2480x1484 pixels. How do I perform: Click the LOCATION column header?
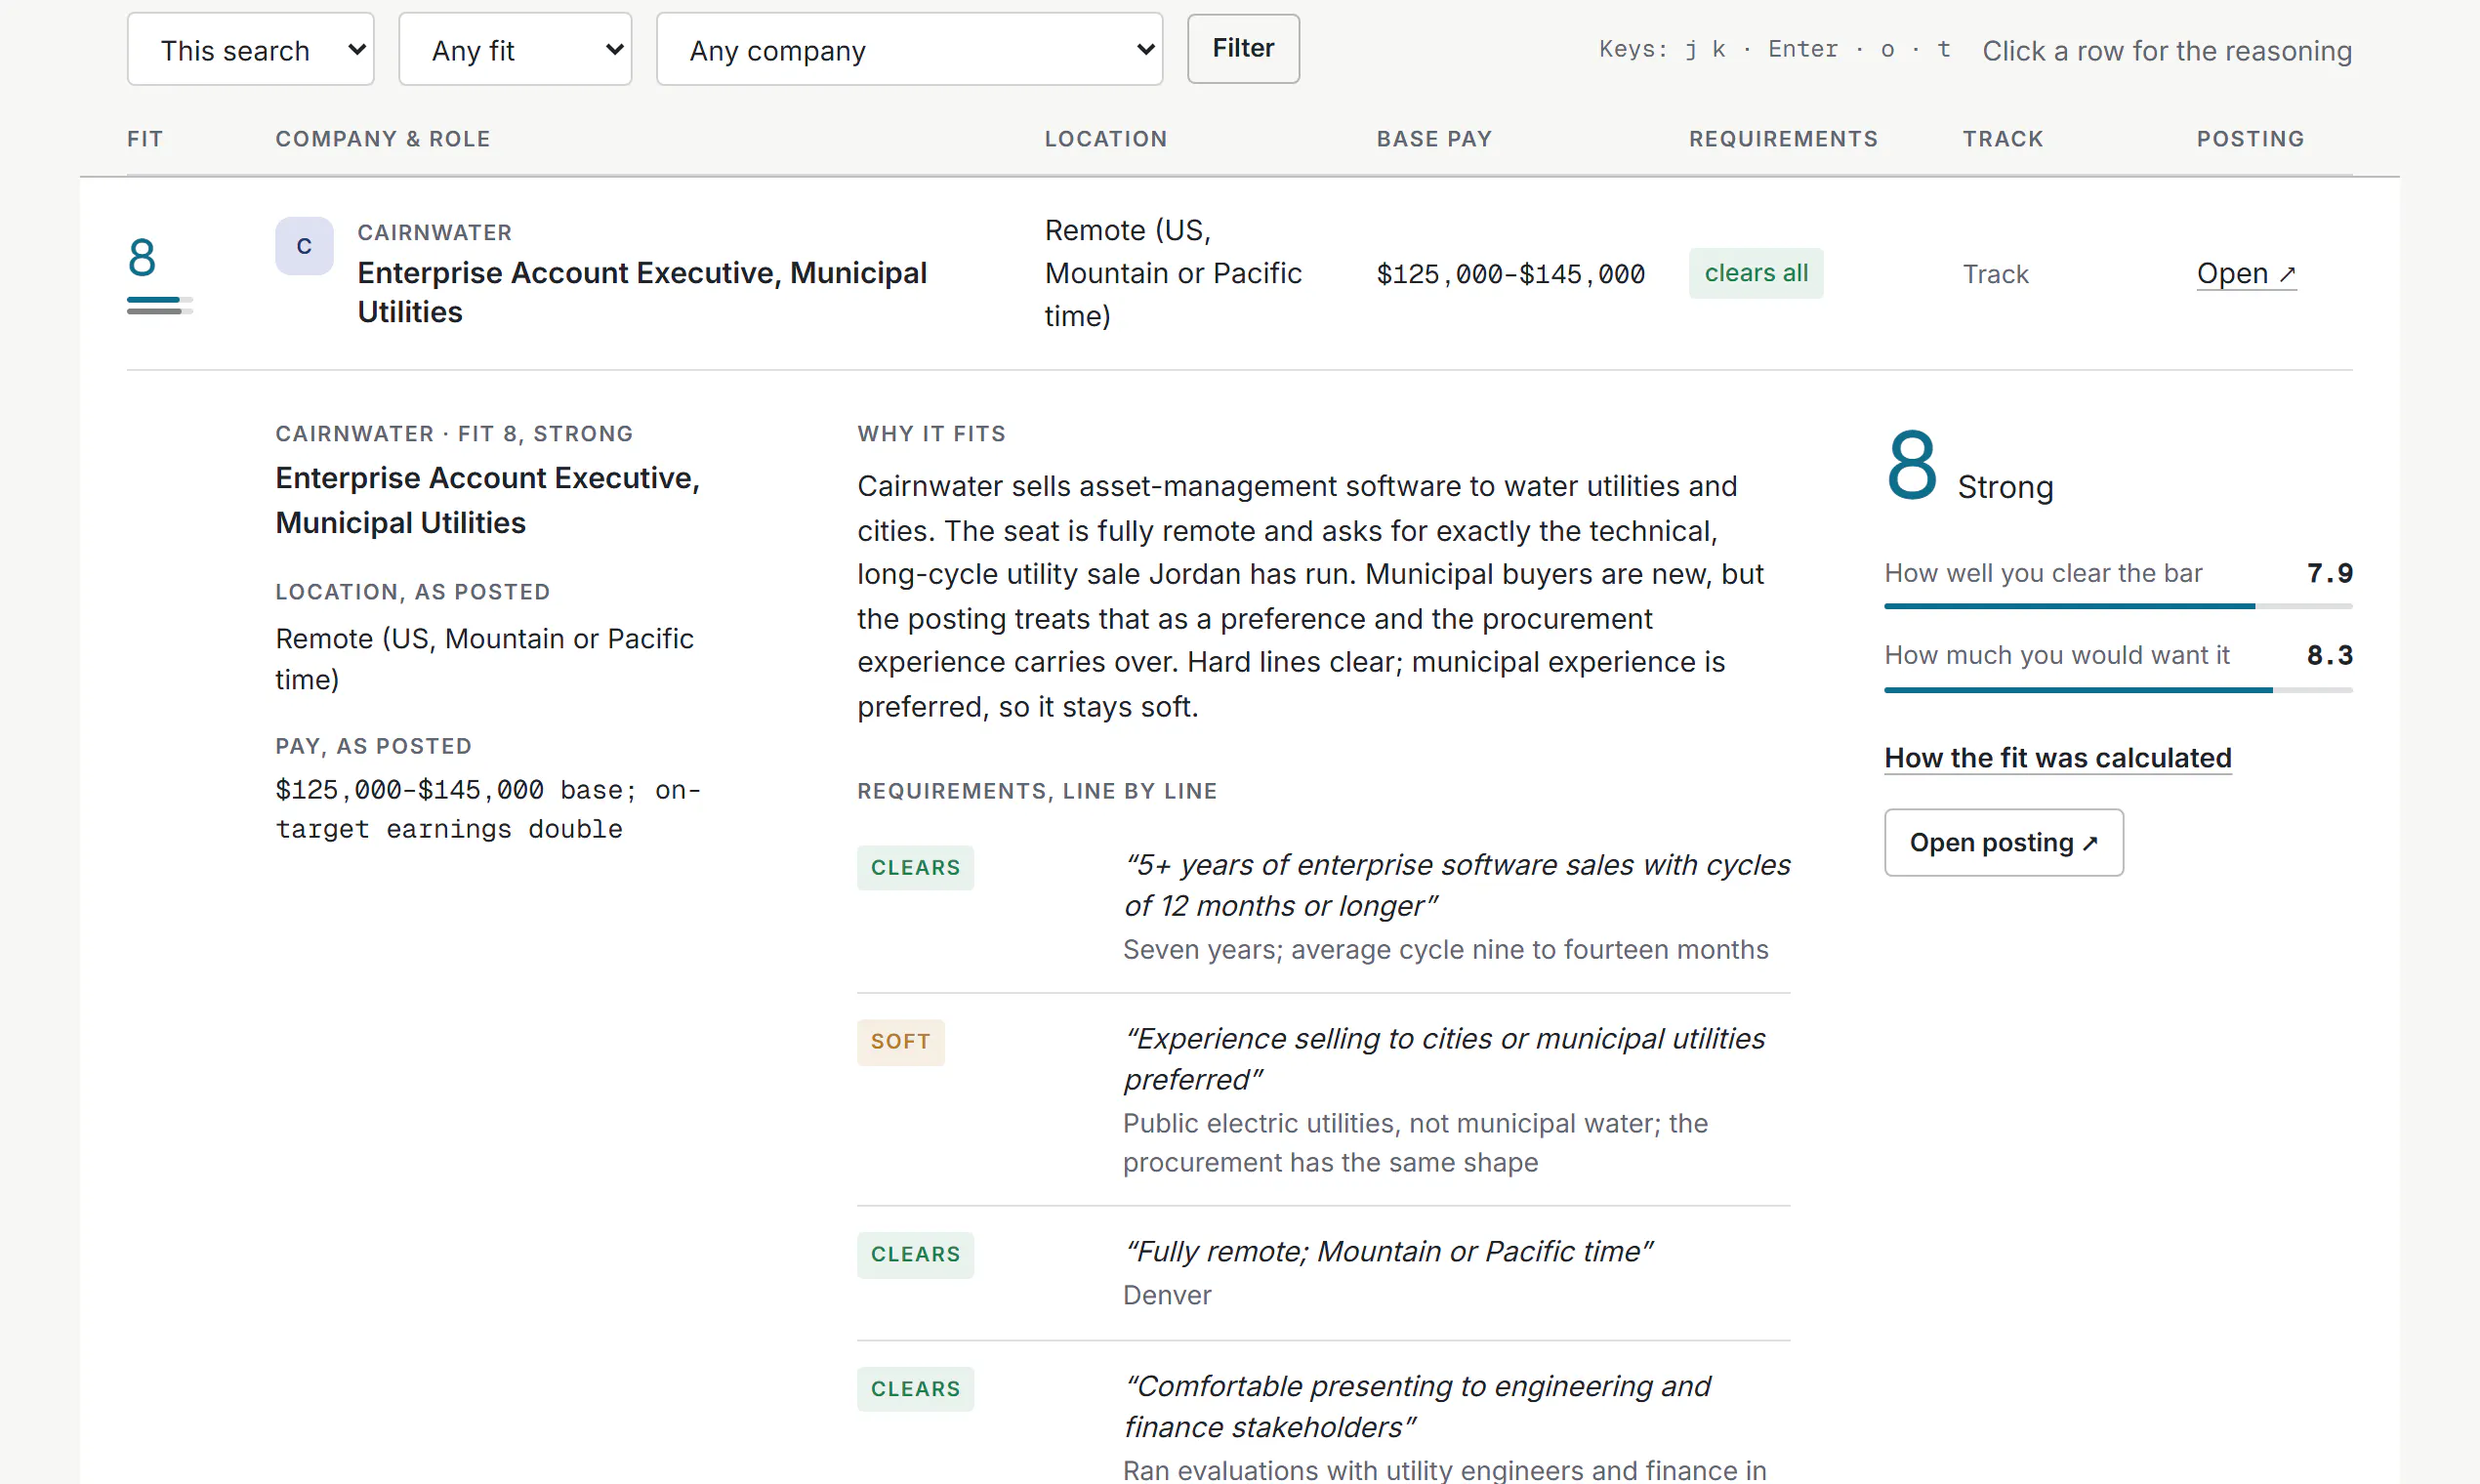click(1106, 139)
